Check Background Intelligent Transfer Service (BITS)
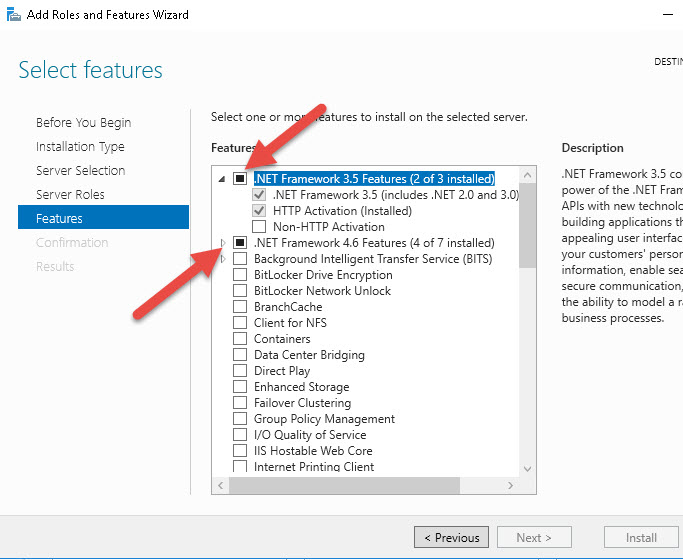The width and height of the screenshot is (683, 560). tap(240, 259)
